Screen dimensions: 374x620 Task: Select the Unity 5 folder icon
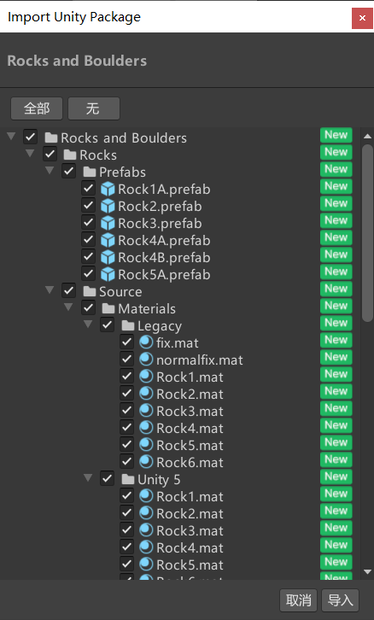coord(128,479)
